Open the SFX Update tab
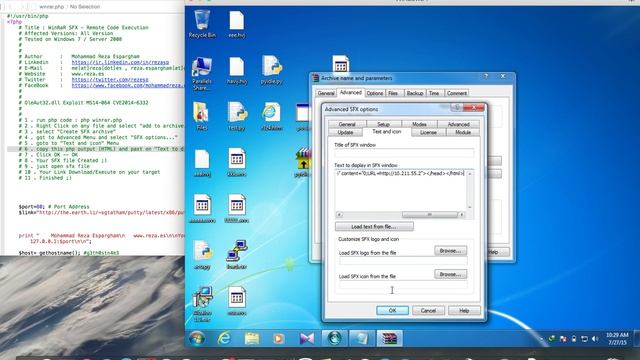This screenshot has height=360, width=640. click(x=345, y=132)
